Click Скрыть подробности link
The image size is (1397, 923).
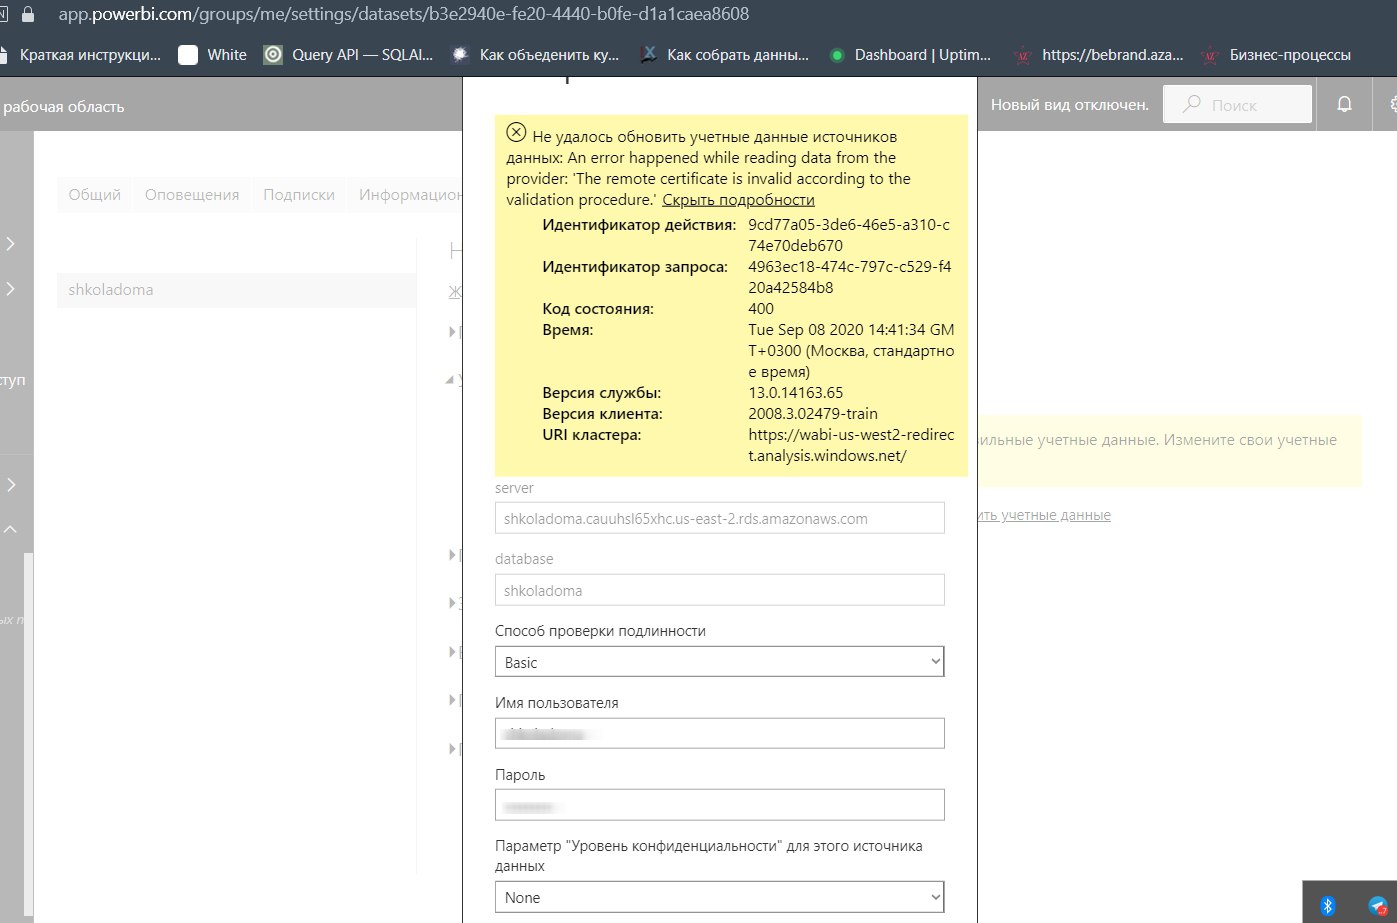[x=738, y=200]
